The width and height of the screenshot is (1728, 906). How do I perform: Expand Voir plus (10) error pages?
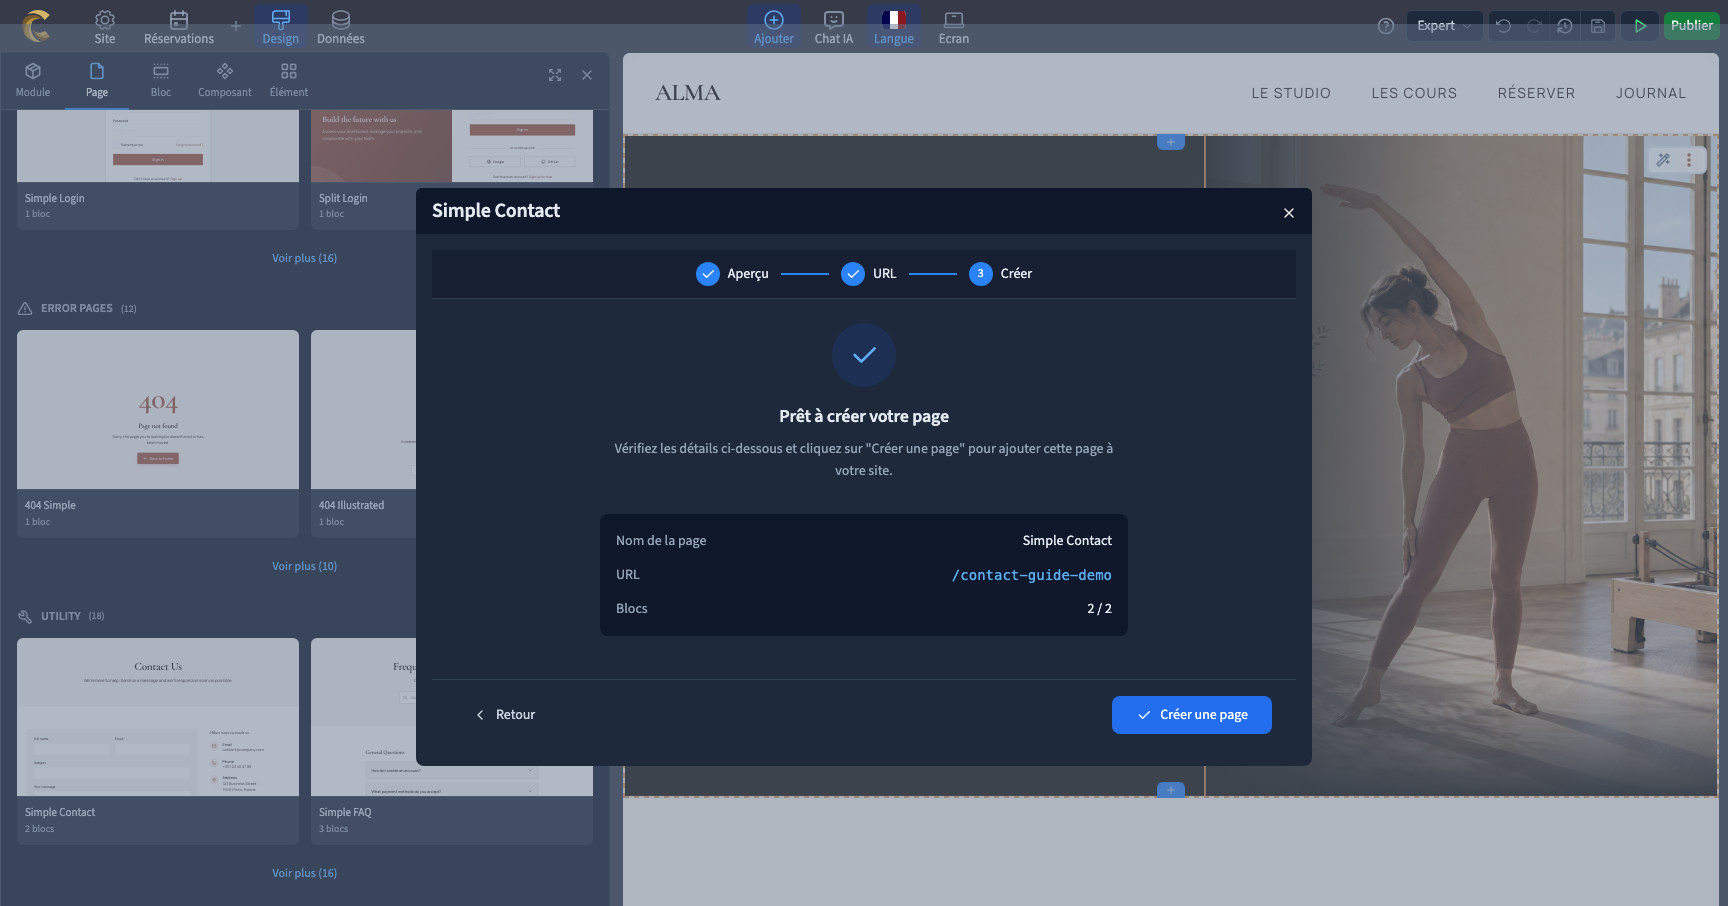pyautogui.click(x=304, y=566)
